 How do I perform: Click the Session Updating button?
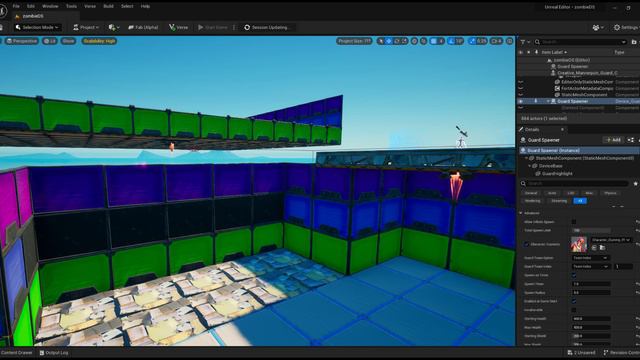(267, 27)
